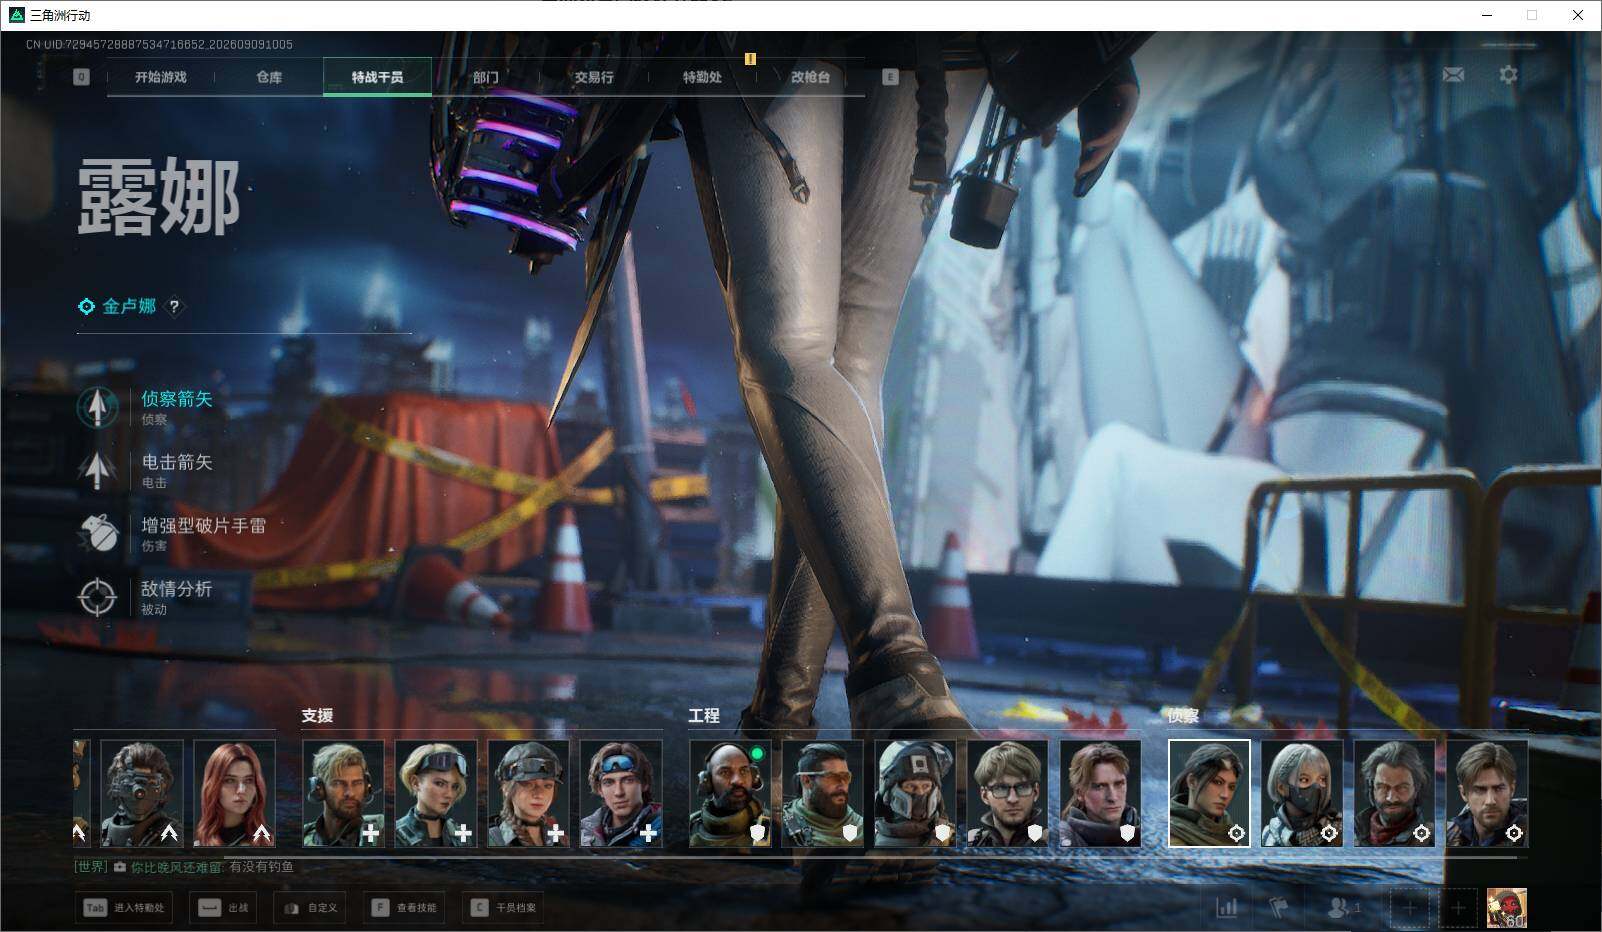Select the 侦察箭矢 skill icon
The height and width of the screenshot is (932, 1602).
pos(97,407)
